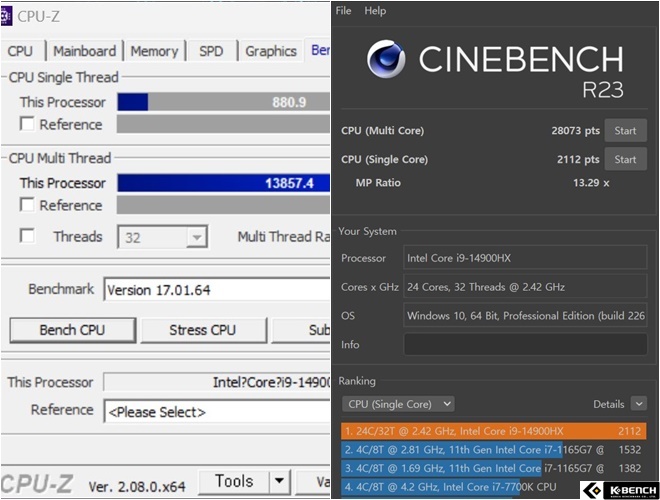The height and width of the screenshot is (500, 660).
Task: Click the single thread score bar 880.9
Action: click(x=224, y=102)
